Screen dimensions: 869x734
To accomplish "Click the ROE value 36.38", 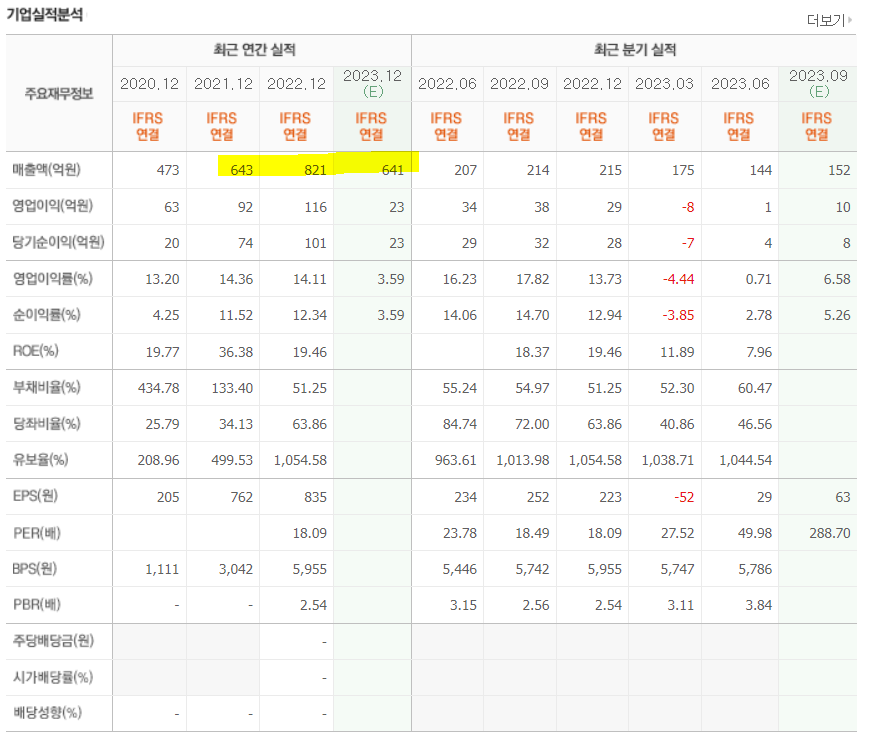I will point(236,352).
